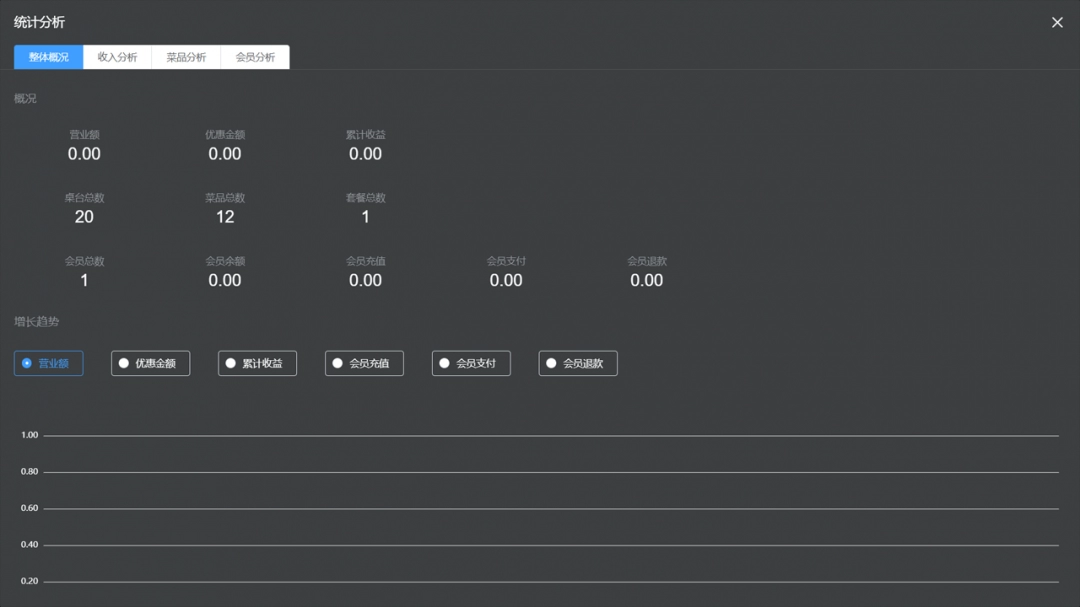Select the 优惠金额 trend radio button

click(150, 363)
